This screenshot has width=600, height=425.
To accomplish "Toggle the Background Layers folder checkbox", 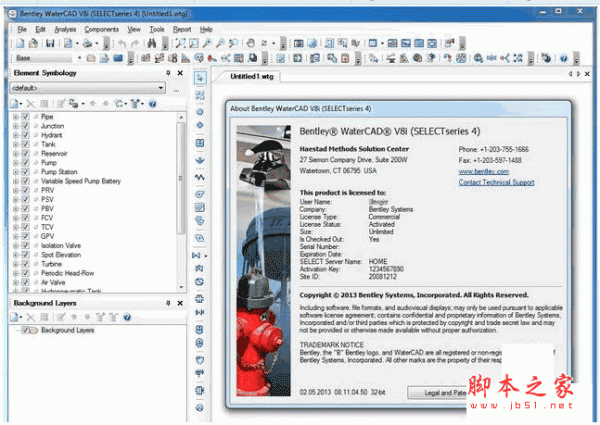I will coord(25,330).
